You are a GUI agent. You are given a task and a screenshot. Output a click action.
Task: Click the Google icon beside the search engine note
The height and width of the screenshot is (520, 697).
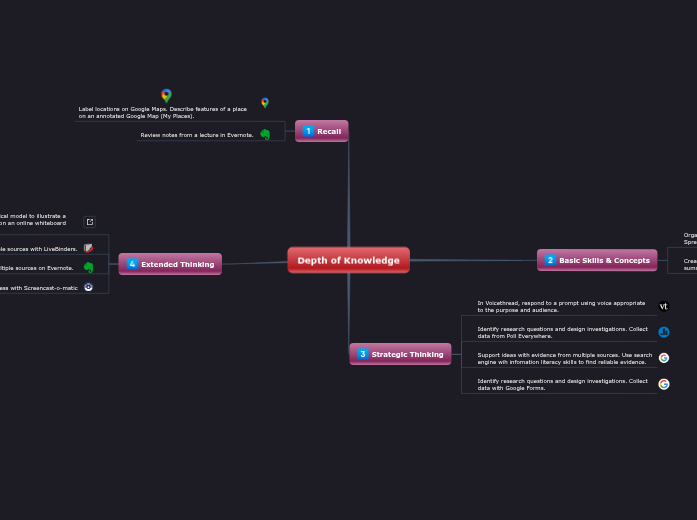[664, 358]
